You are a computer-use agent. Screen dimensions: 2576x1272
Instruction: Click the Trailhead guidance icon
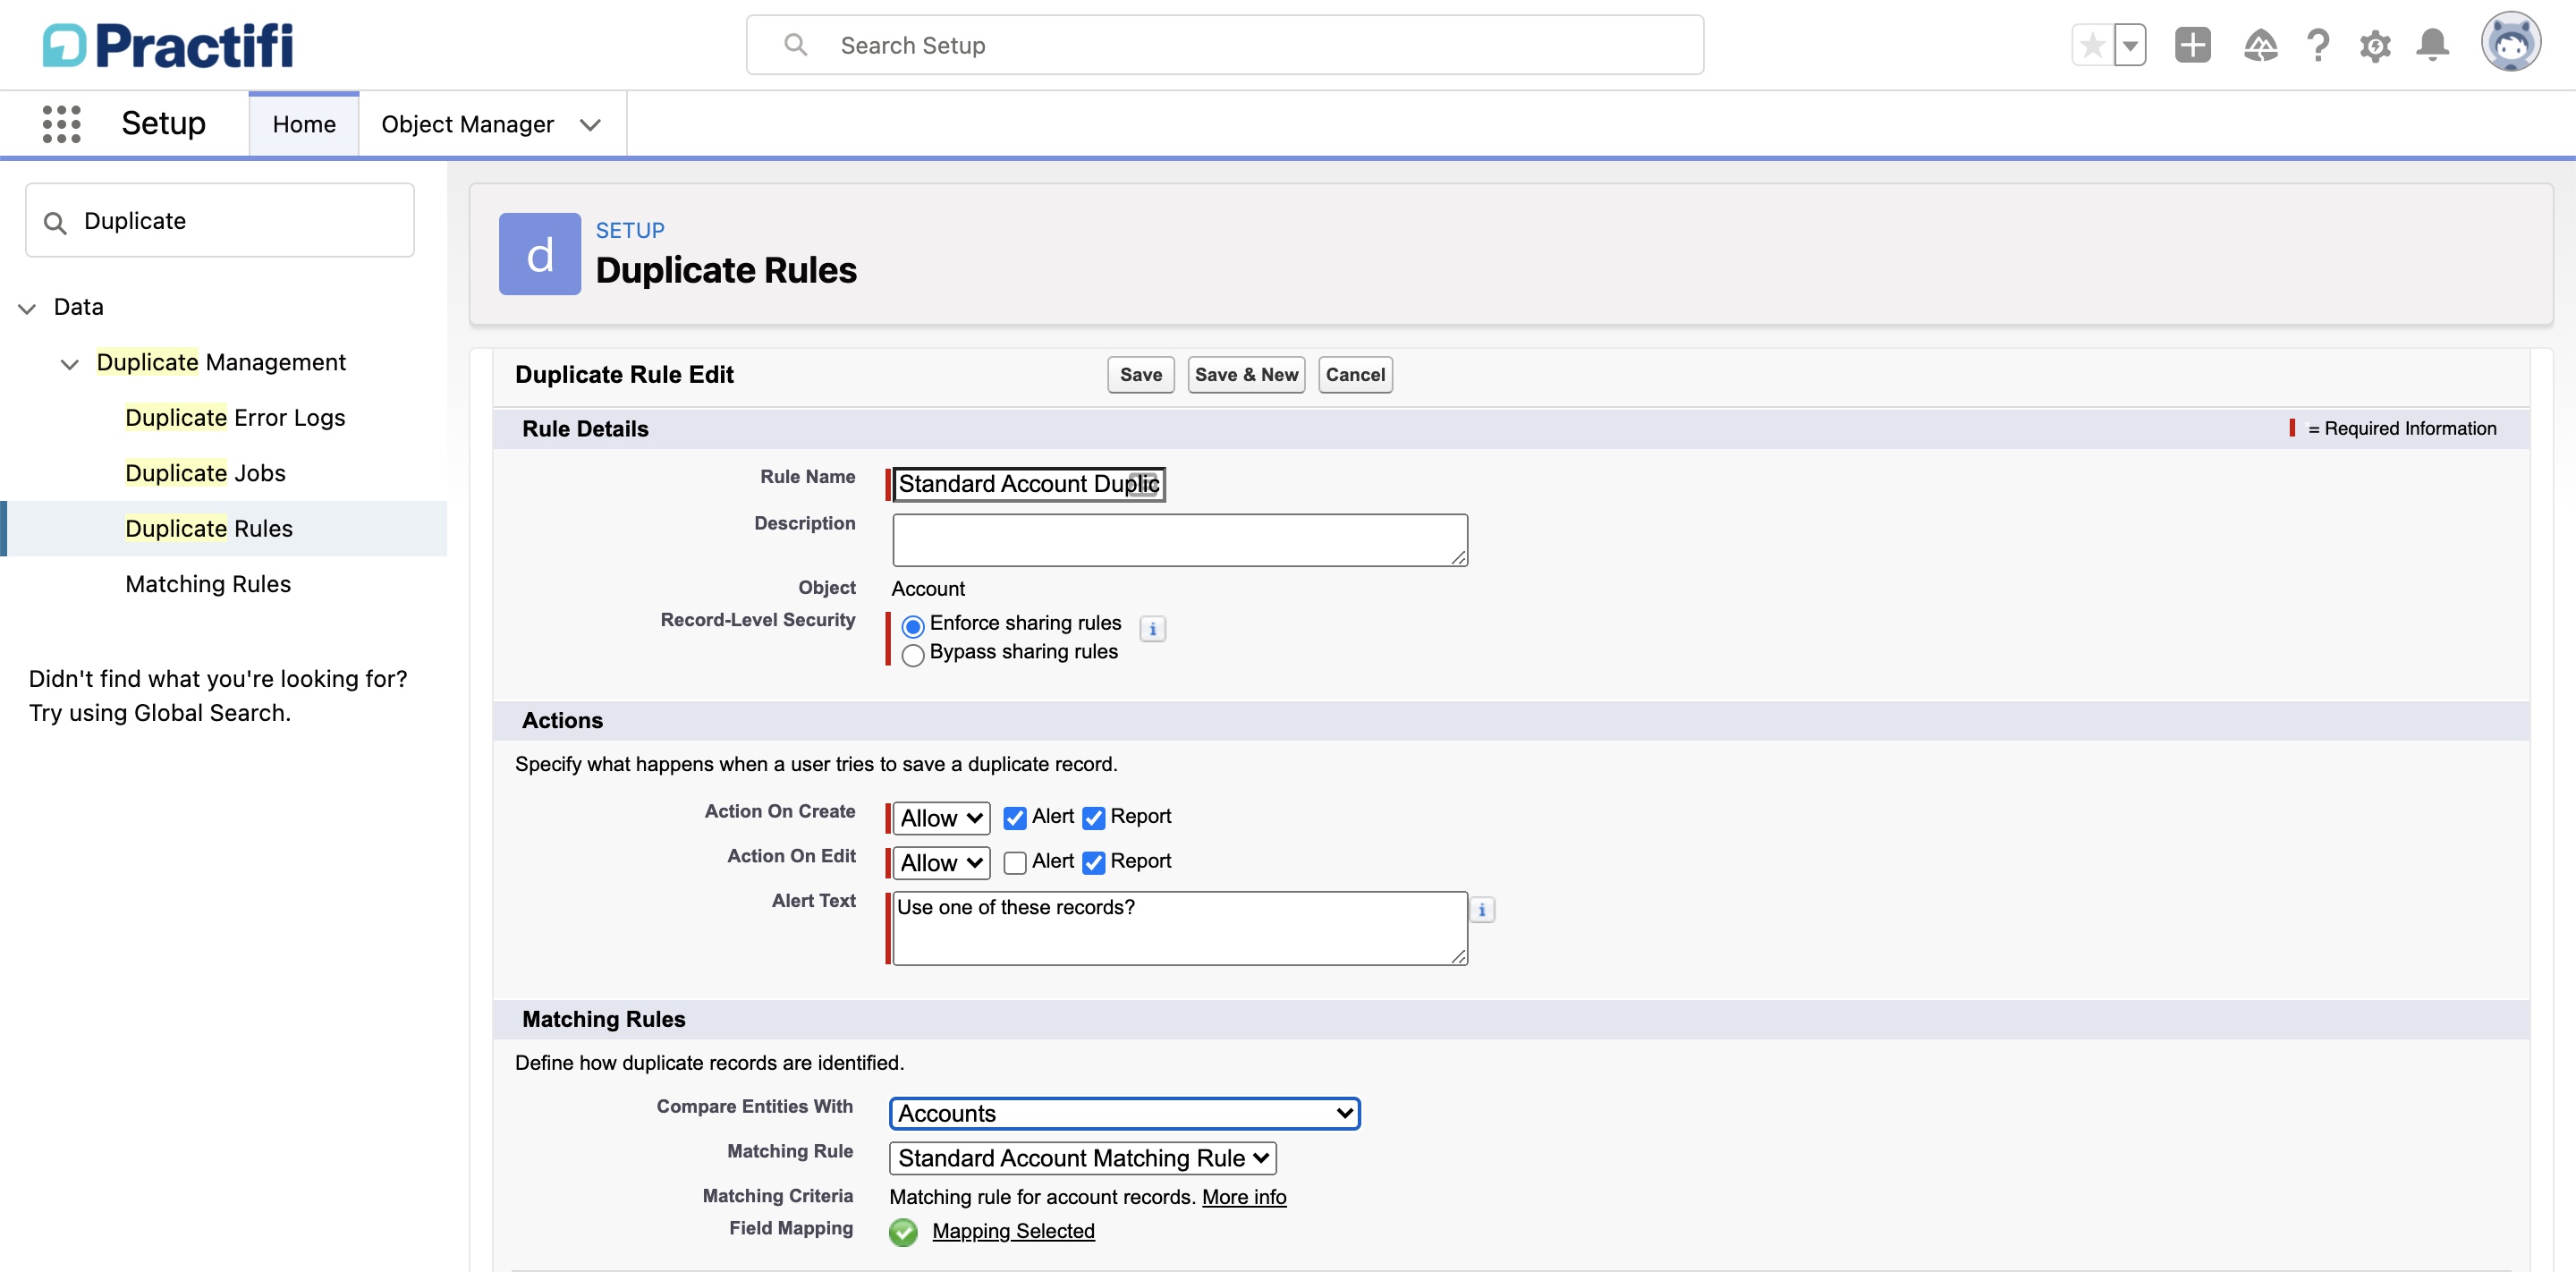2260,45
